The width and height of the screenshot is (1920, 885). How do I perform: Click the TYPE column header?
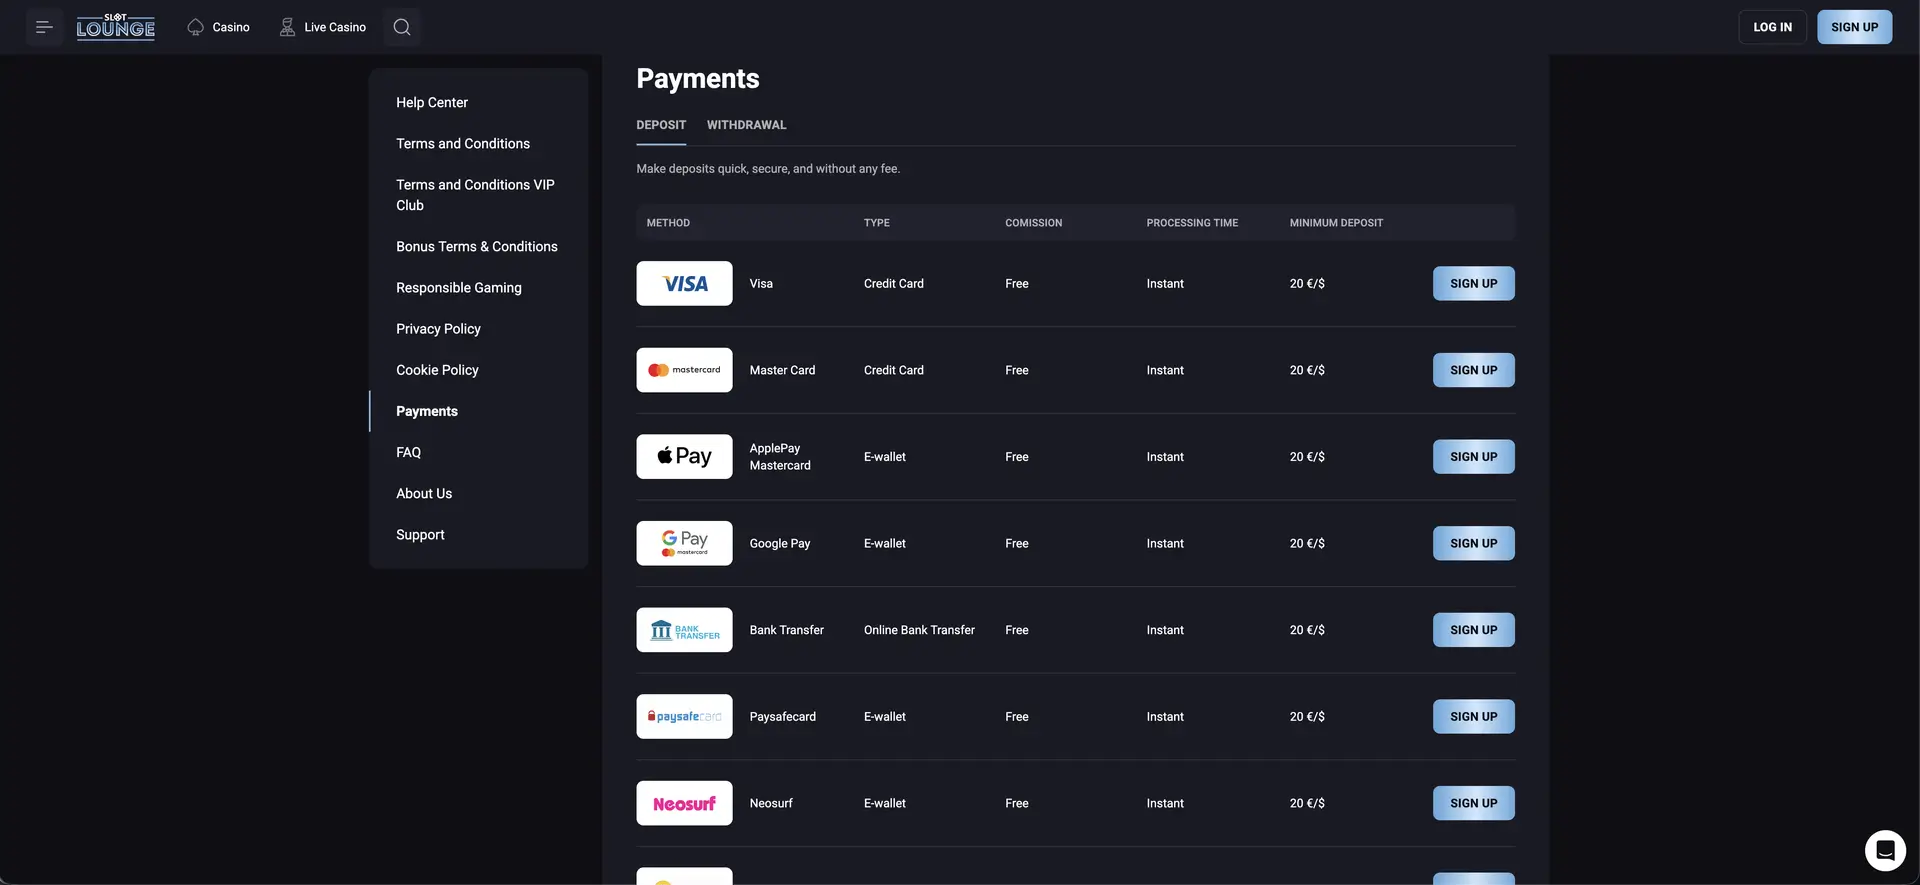pos(877,223)
